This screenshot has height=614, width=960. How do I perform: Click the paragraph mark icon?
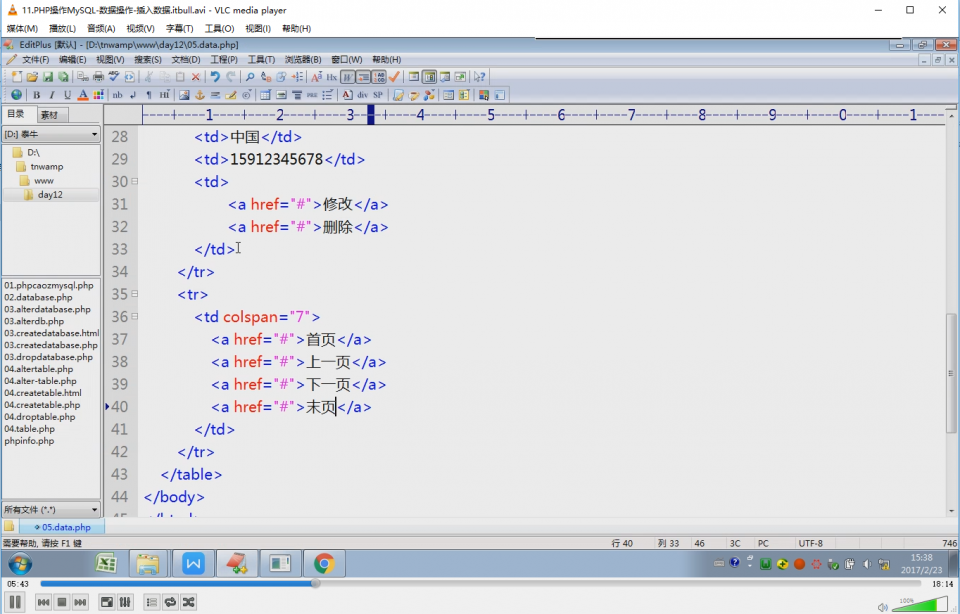pyautogui.click(x=149, y=95)
